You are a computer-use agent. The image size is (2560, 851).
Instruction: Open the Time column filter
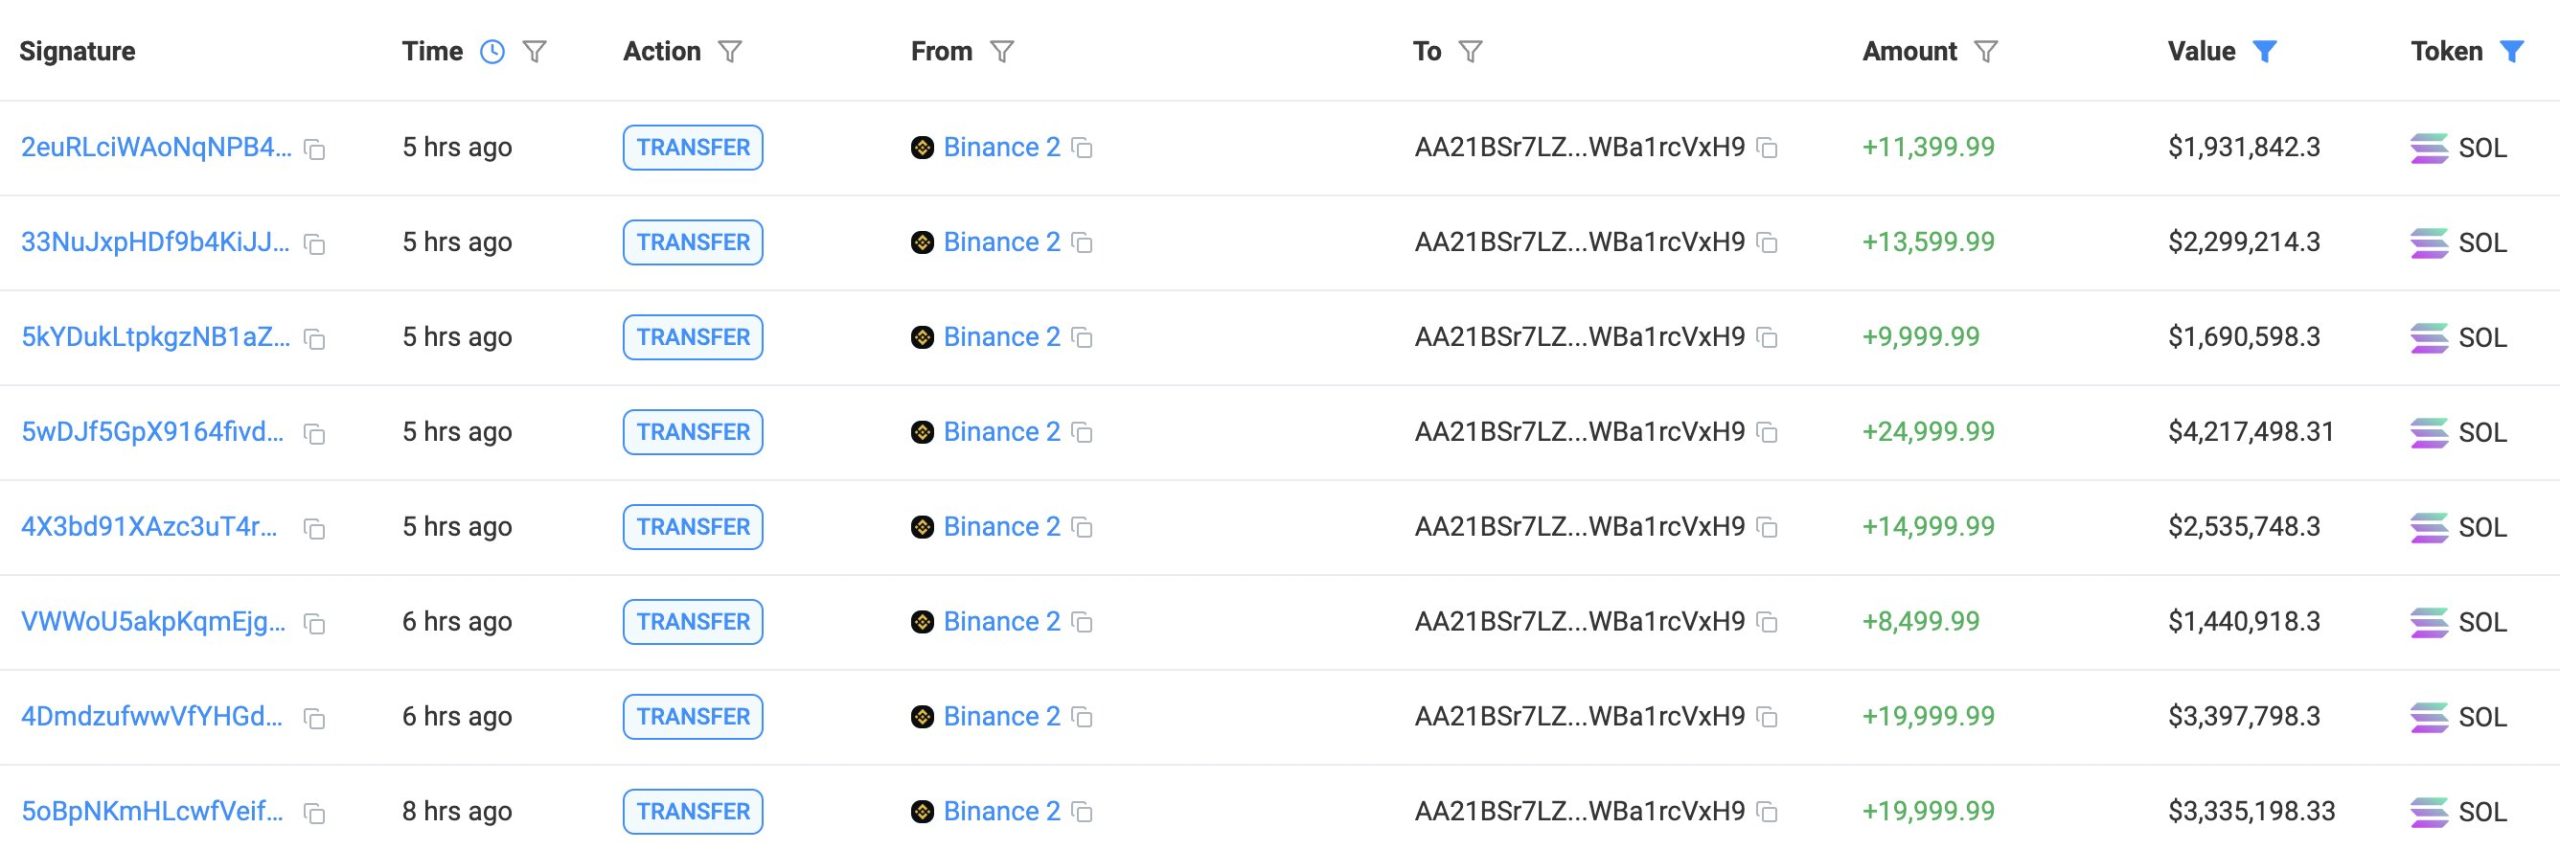click(x=535, y=52)
